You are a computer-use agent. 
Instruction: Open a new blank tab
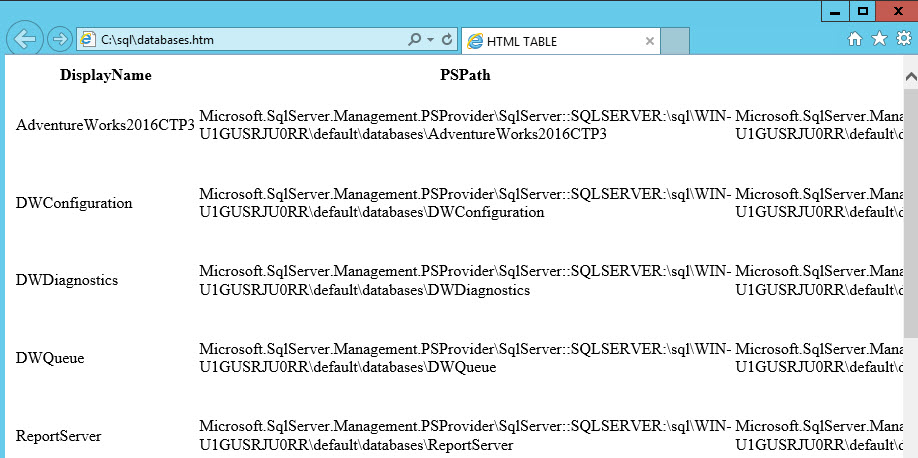click(x=675, y=42)
